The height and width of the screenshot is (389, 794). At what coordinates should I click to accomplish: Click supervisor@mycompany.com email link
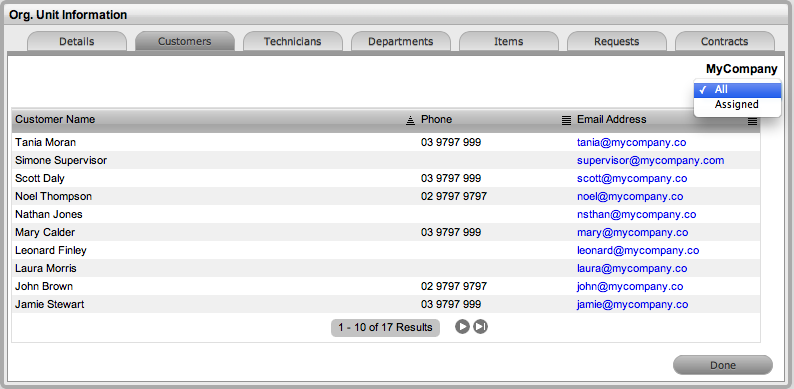(x=650, y=161)
